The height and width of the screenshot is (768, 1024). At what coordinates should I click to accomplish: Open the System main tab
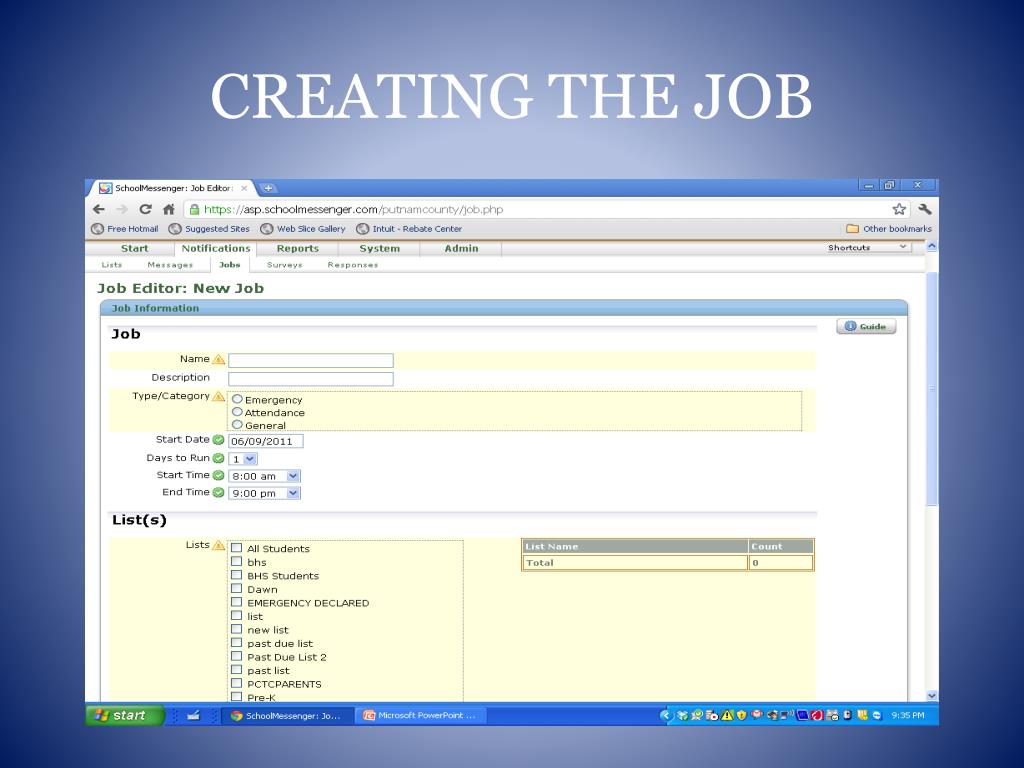(379, 248)
